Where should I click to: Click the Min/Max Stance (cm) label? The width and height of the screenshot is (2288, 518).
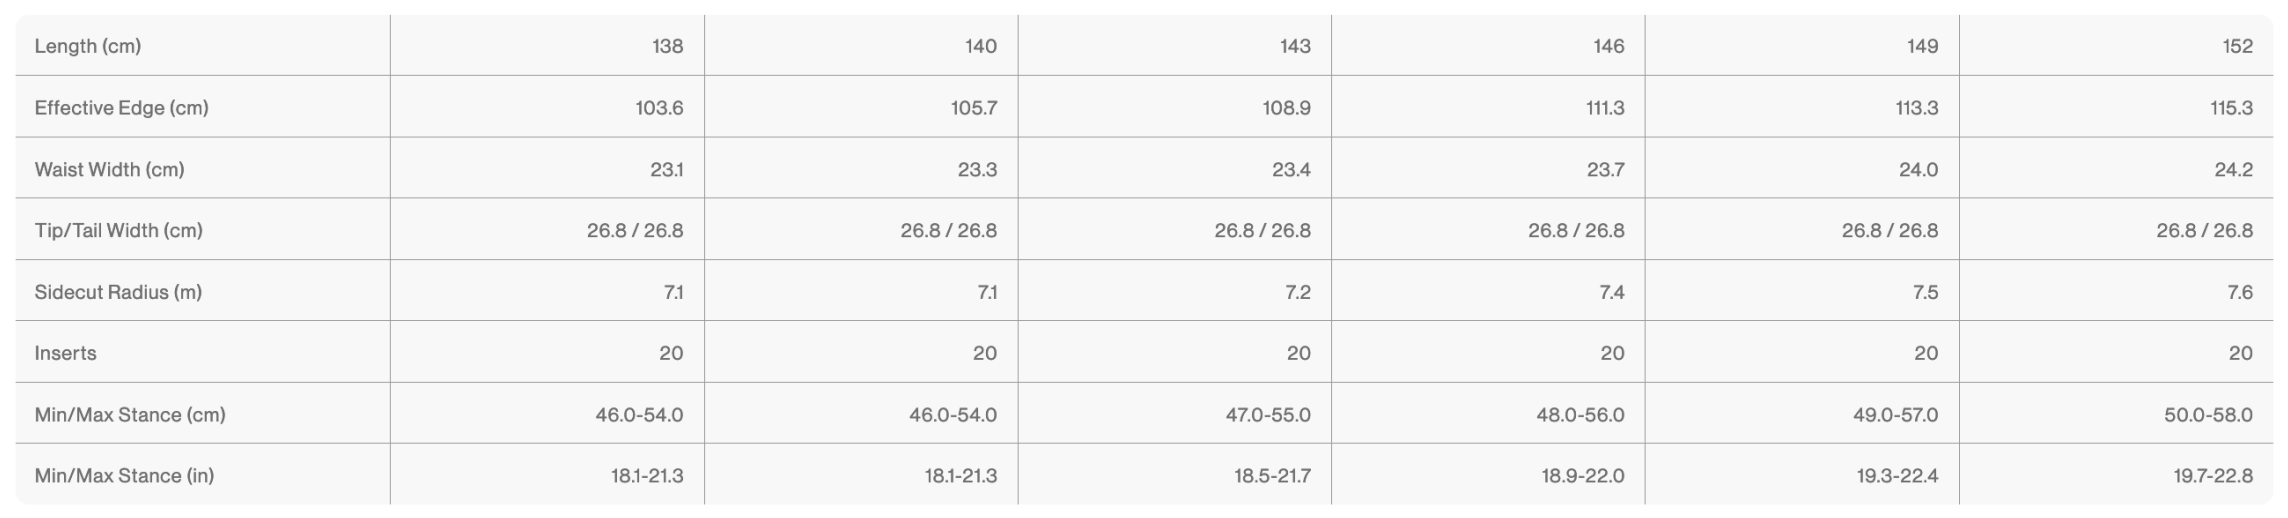click(x=130, y=414)
